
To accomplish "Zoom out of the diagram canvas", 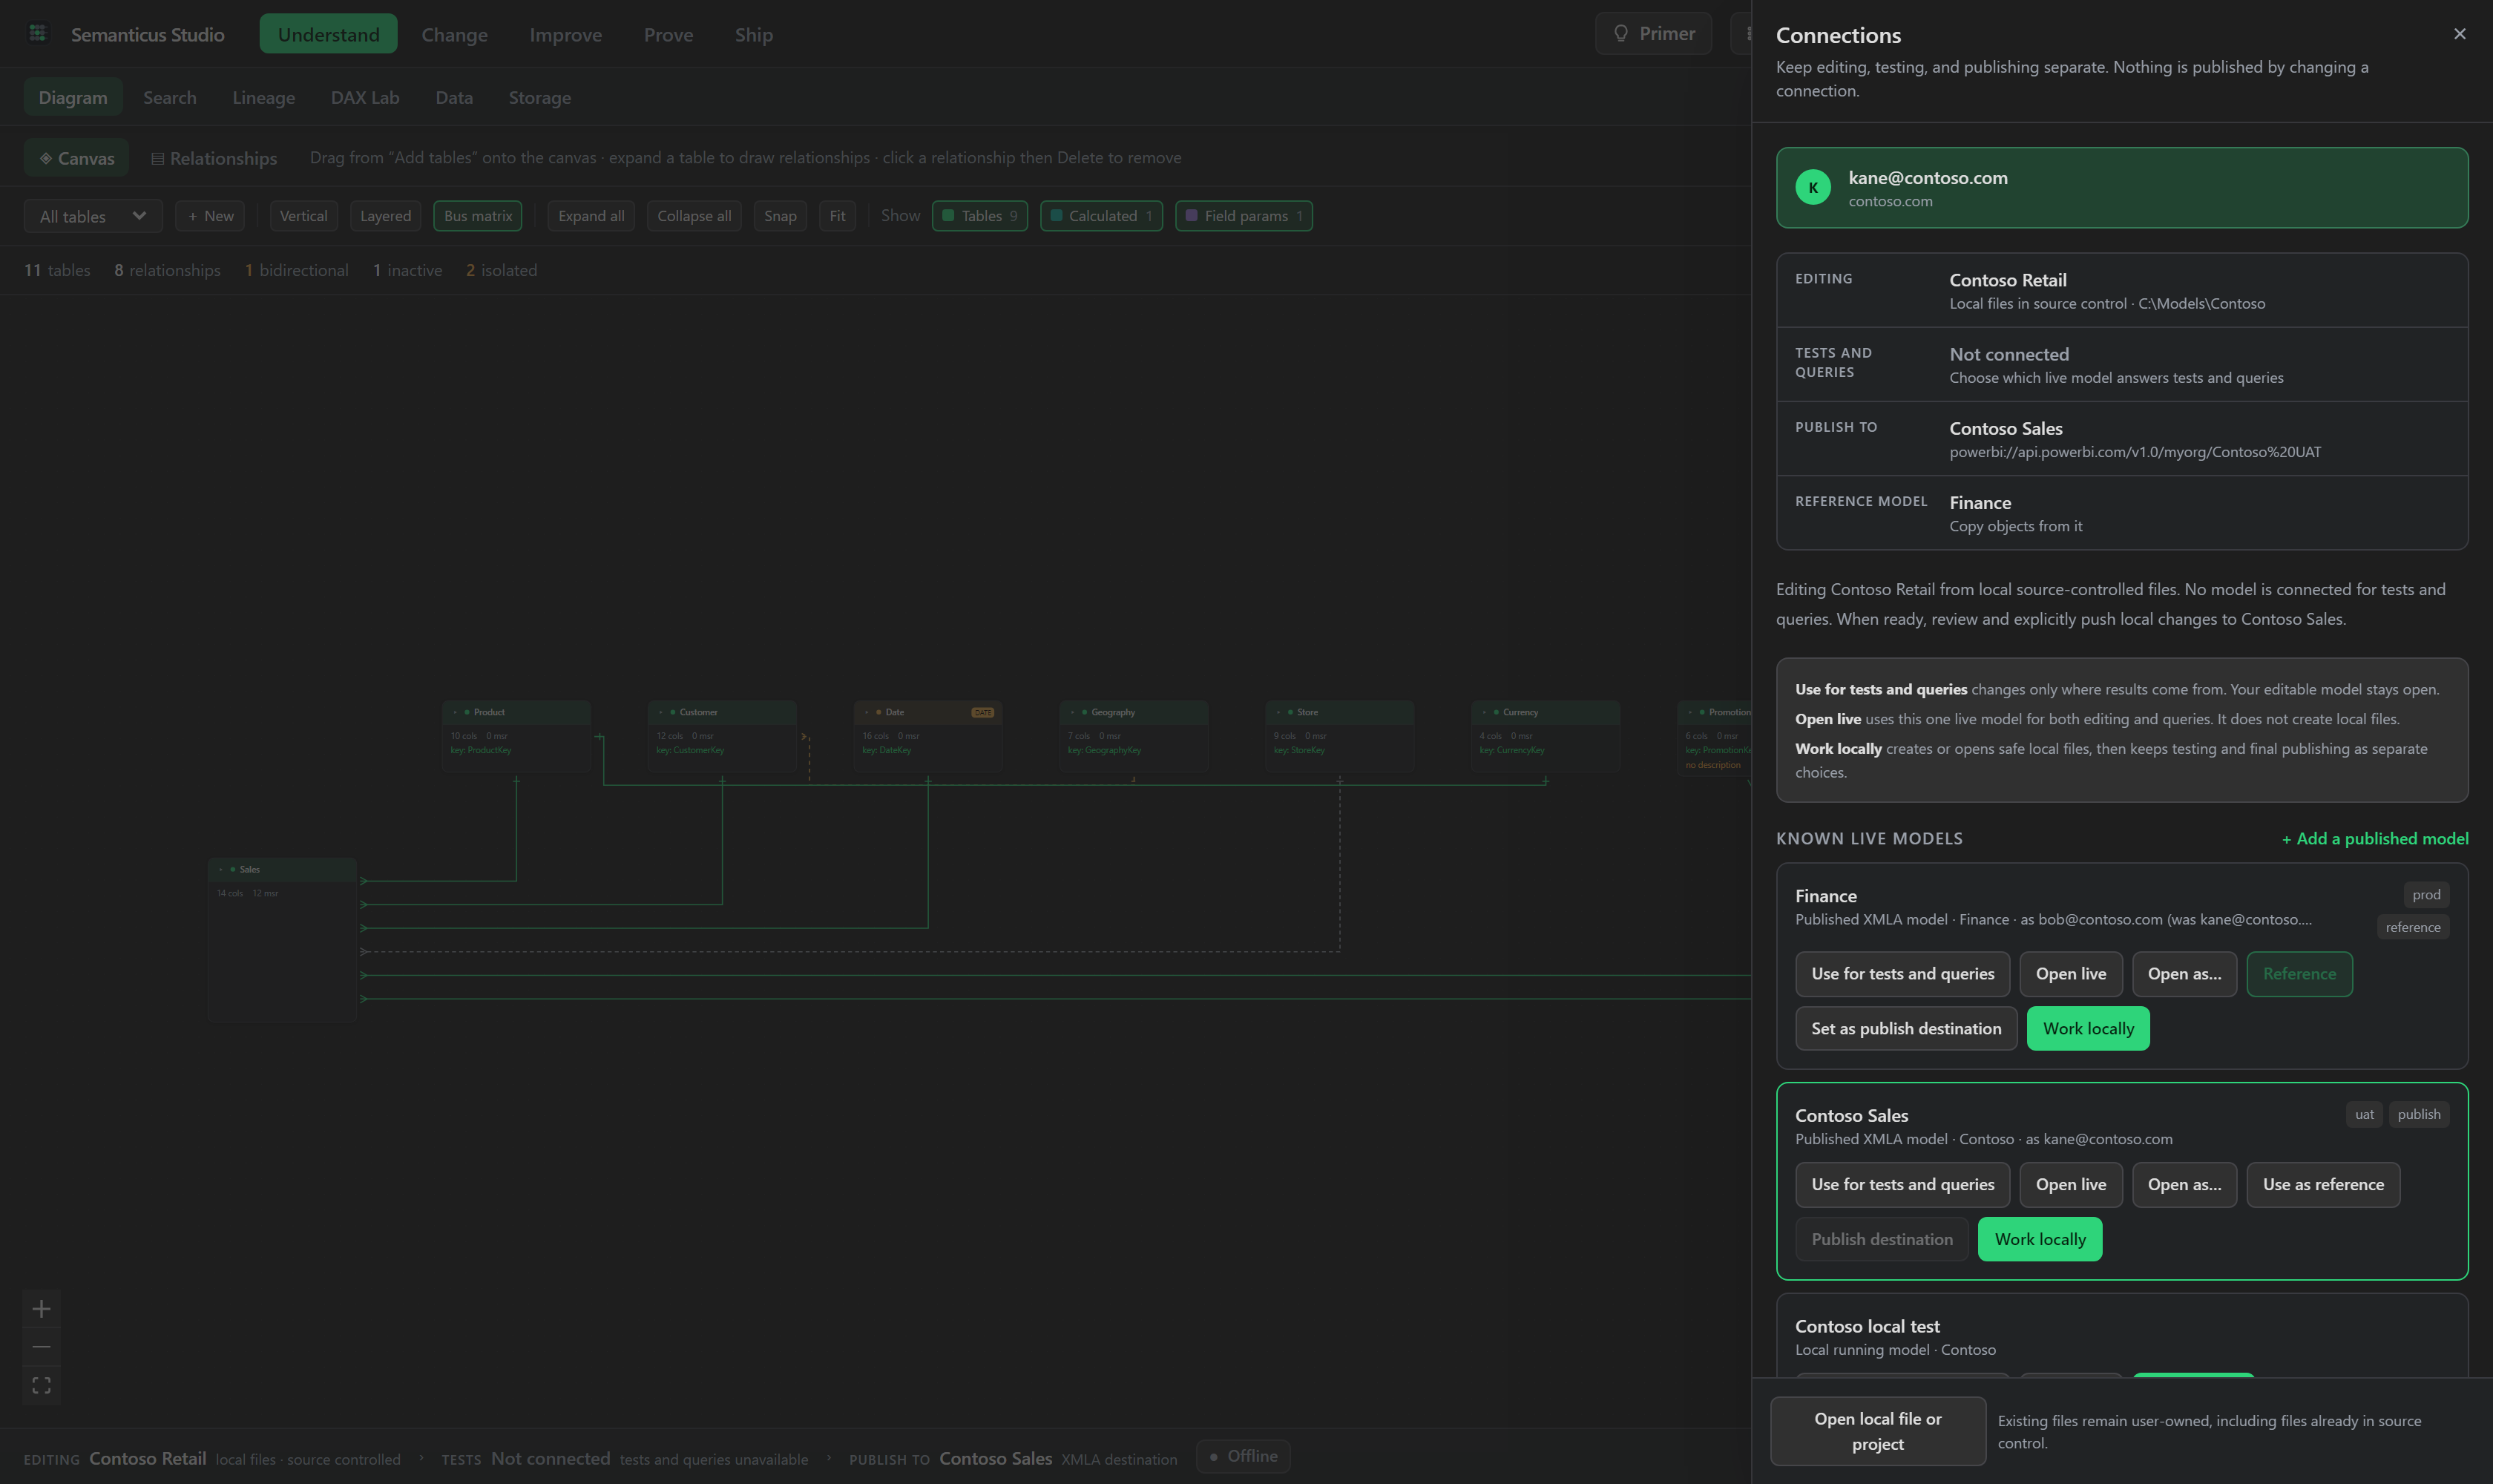I will (41, 1347).
